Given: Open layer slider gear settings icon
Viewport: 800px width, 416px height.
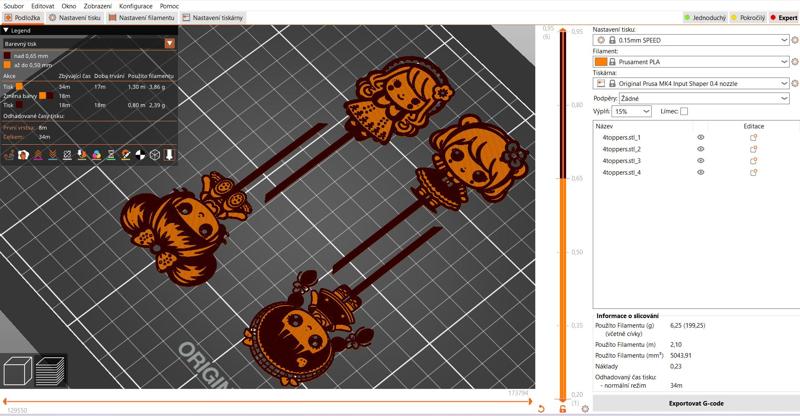Looking at the screenshot, I should (x=585, y=408).
